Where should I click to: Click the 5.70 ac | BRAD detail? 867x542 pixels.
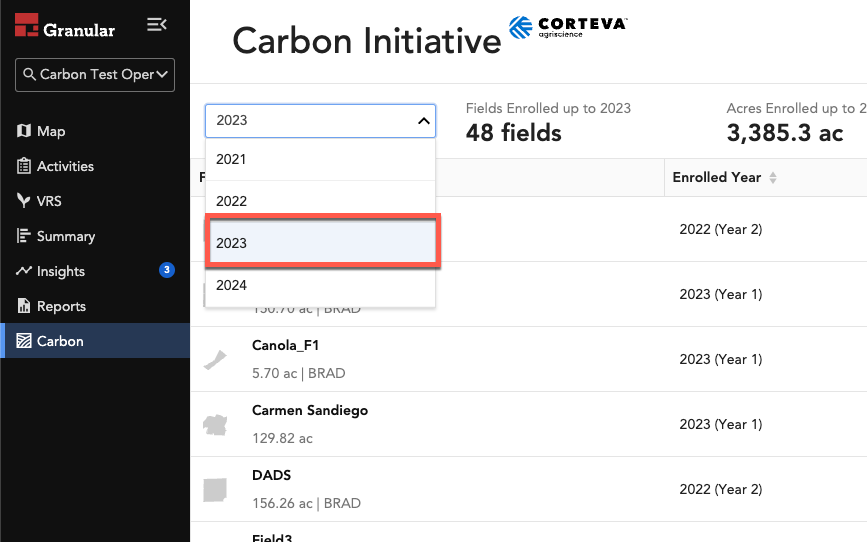click(x=299, y=373)
